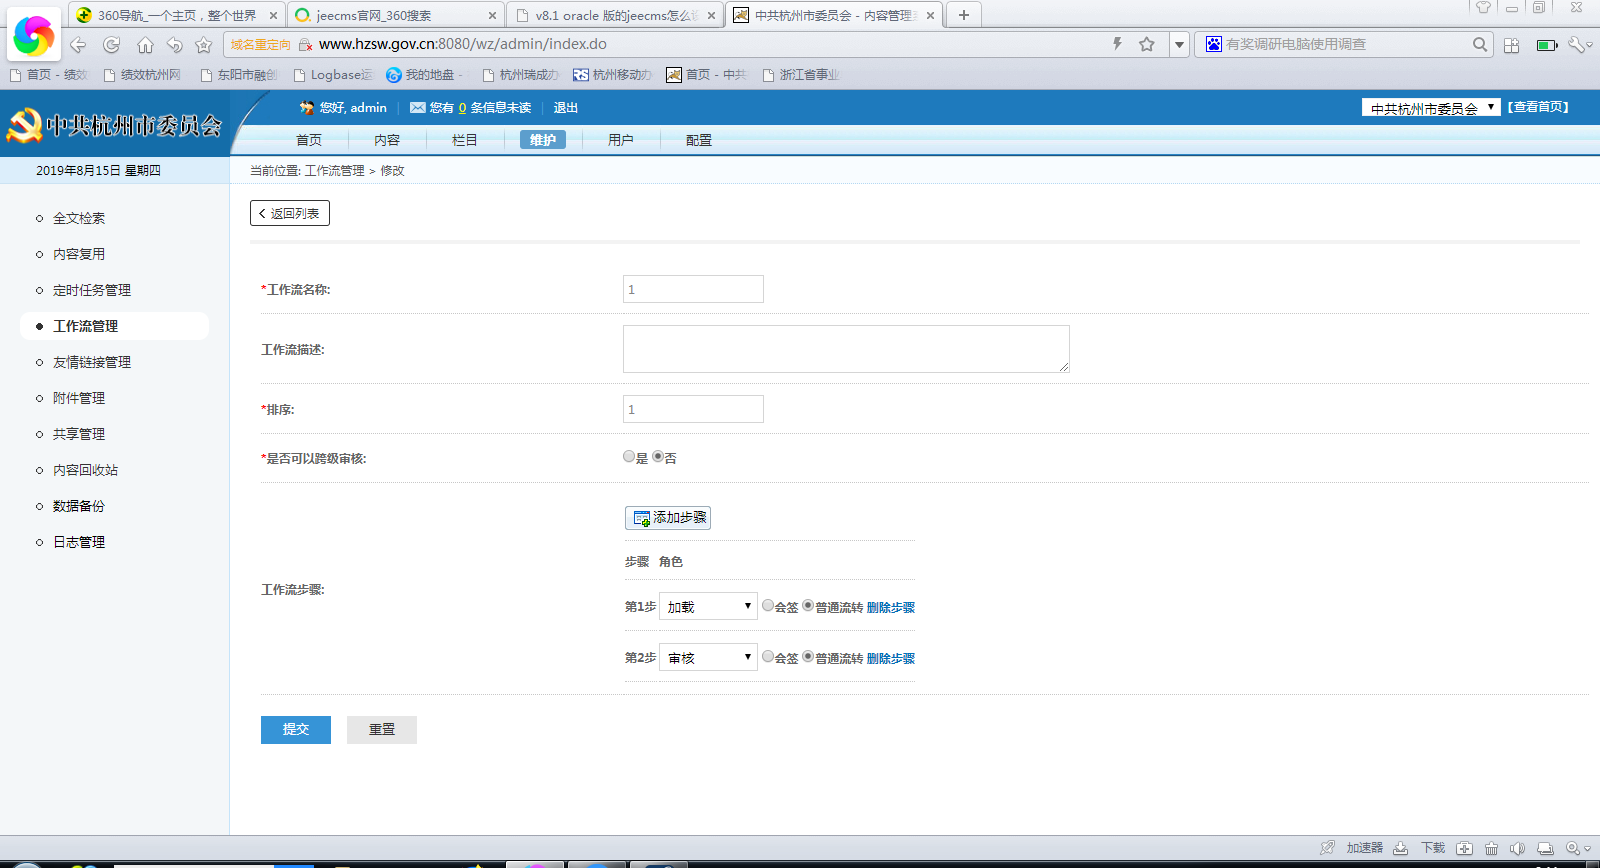Open the browser home page icon
Screen dimensions: 1600x868
pyautogui.click(x=145, y=45)
